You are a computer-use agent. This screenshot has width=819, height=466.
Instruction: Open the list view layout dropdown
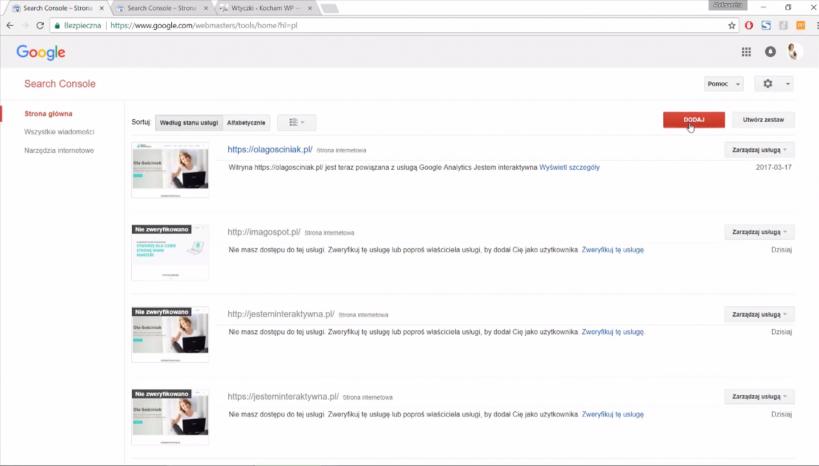297,122
